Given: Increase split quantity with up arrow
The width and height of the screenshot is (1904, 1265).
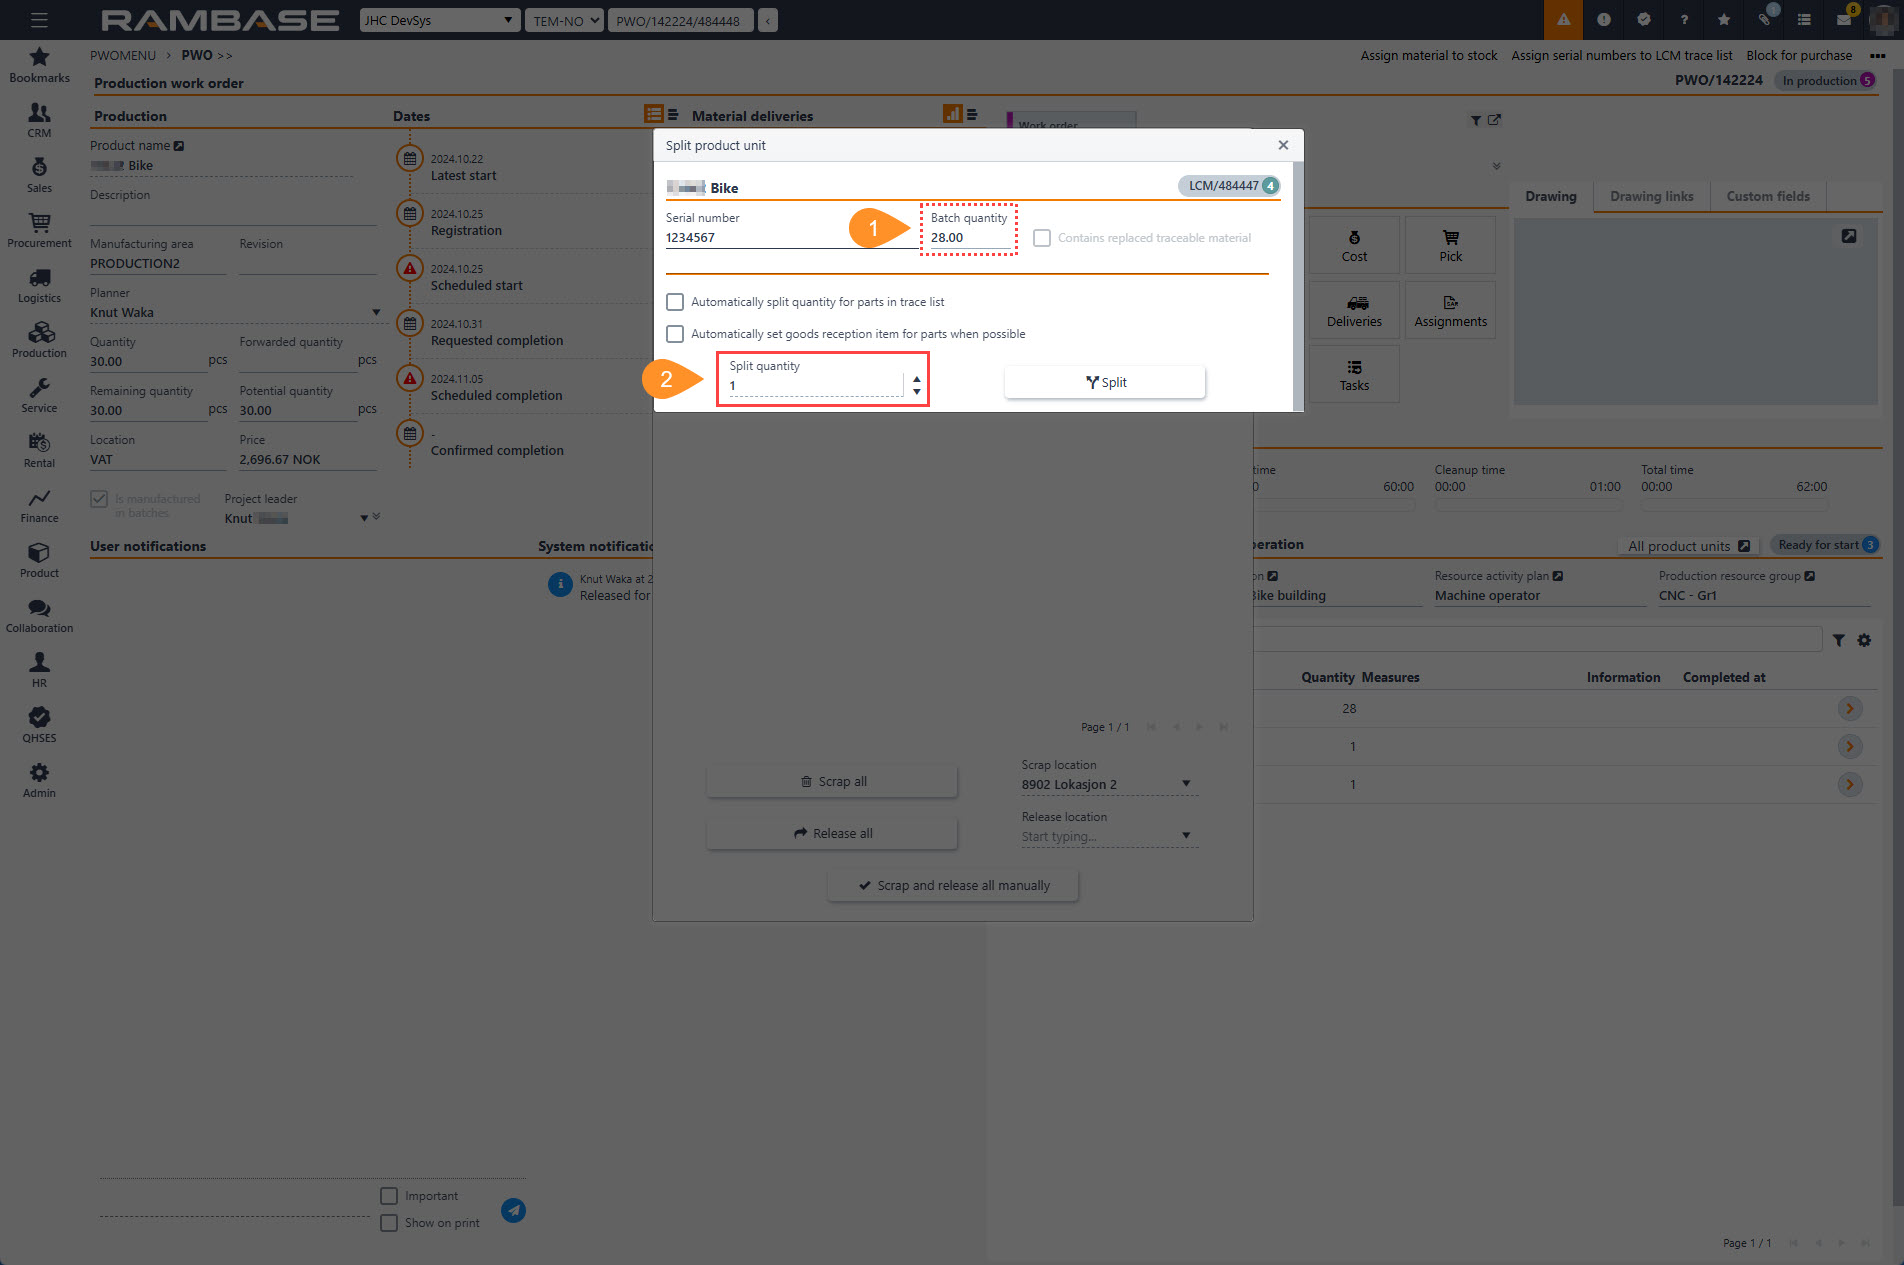Looking at the screenshot, I should (x=917, y=379).
